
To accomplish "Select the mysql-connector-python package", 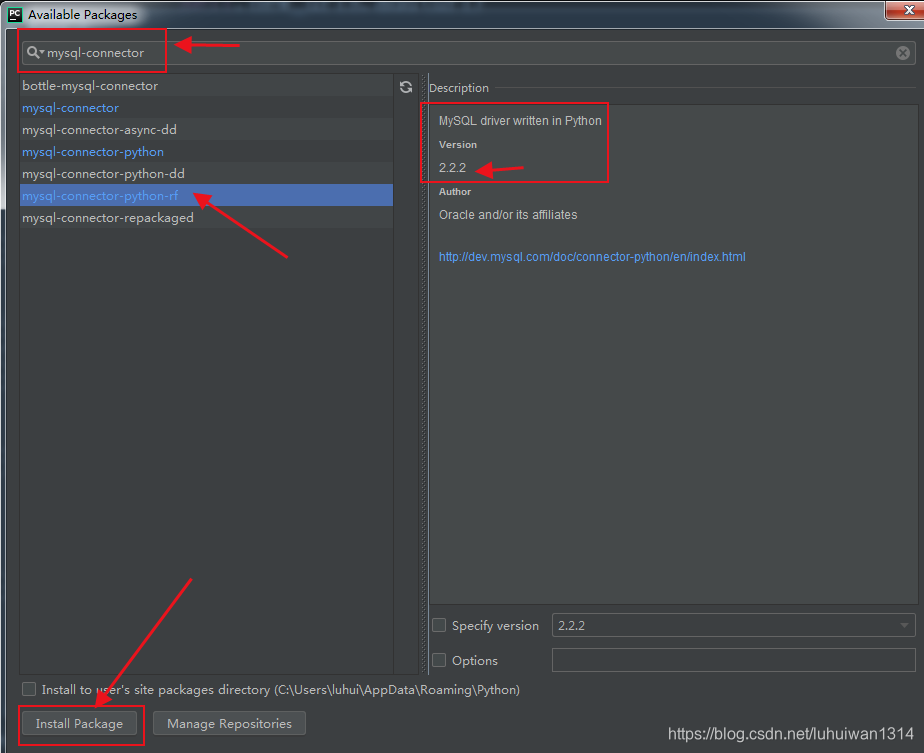I will 206,151.
